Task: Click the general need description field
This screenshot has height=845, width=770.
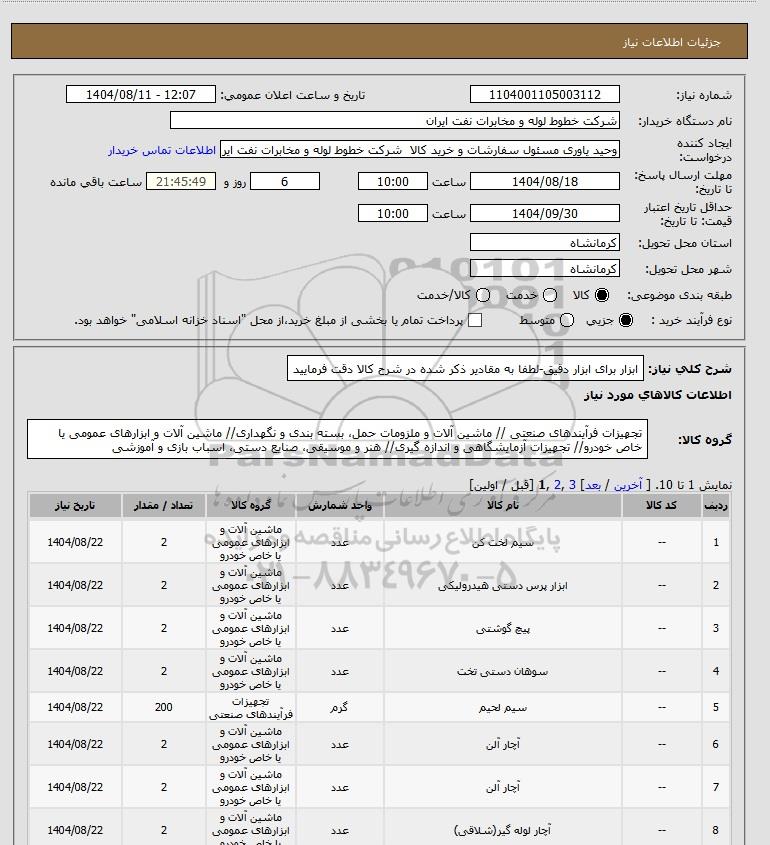Action: coord(466,369)
